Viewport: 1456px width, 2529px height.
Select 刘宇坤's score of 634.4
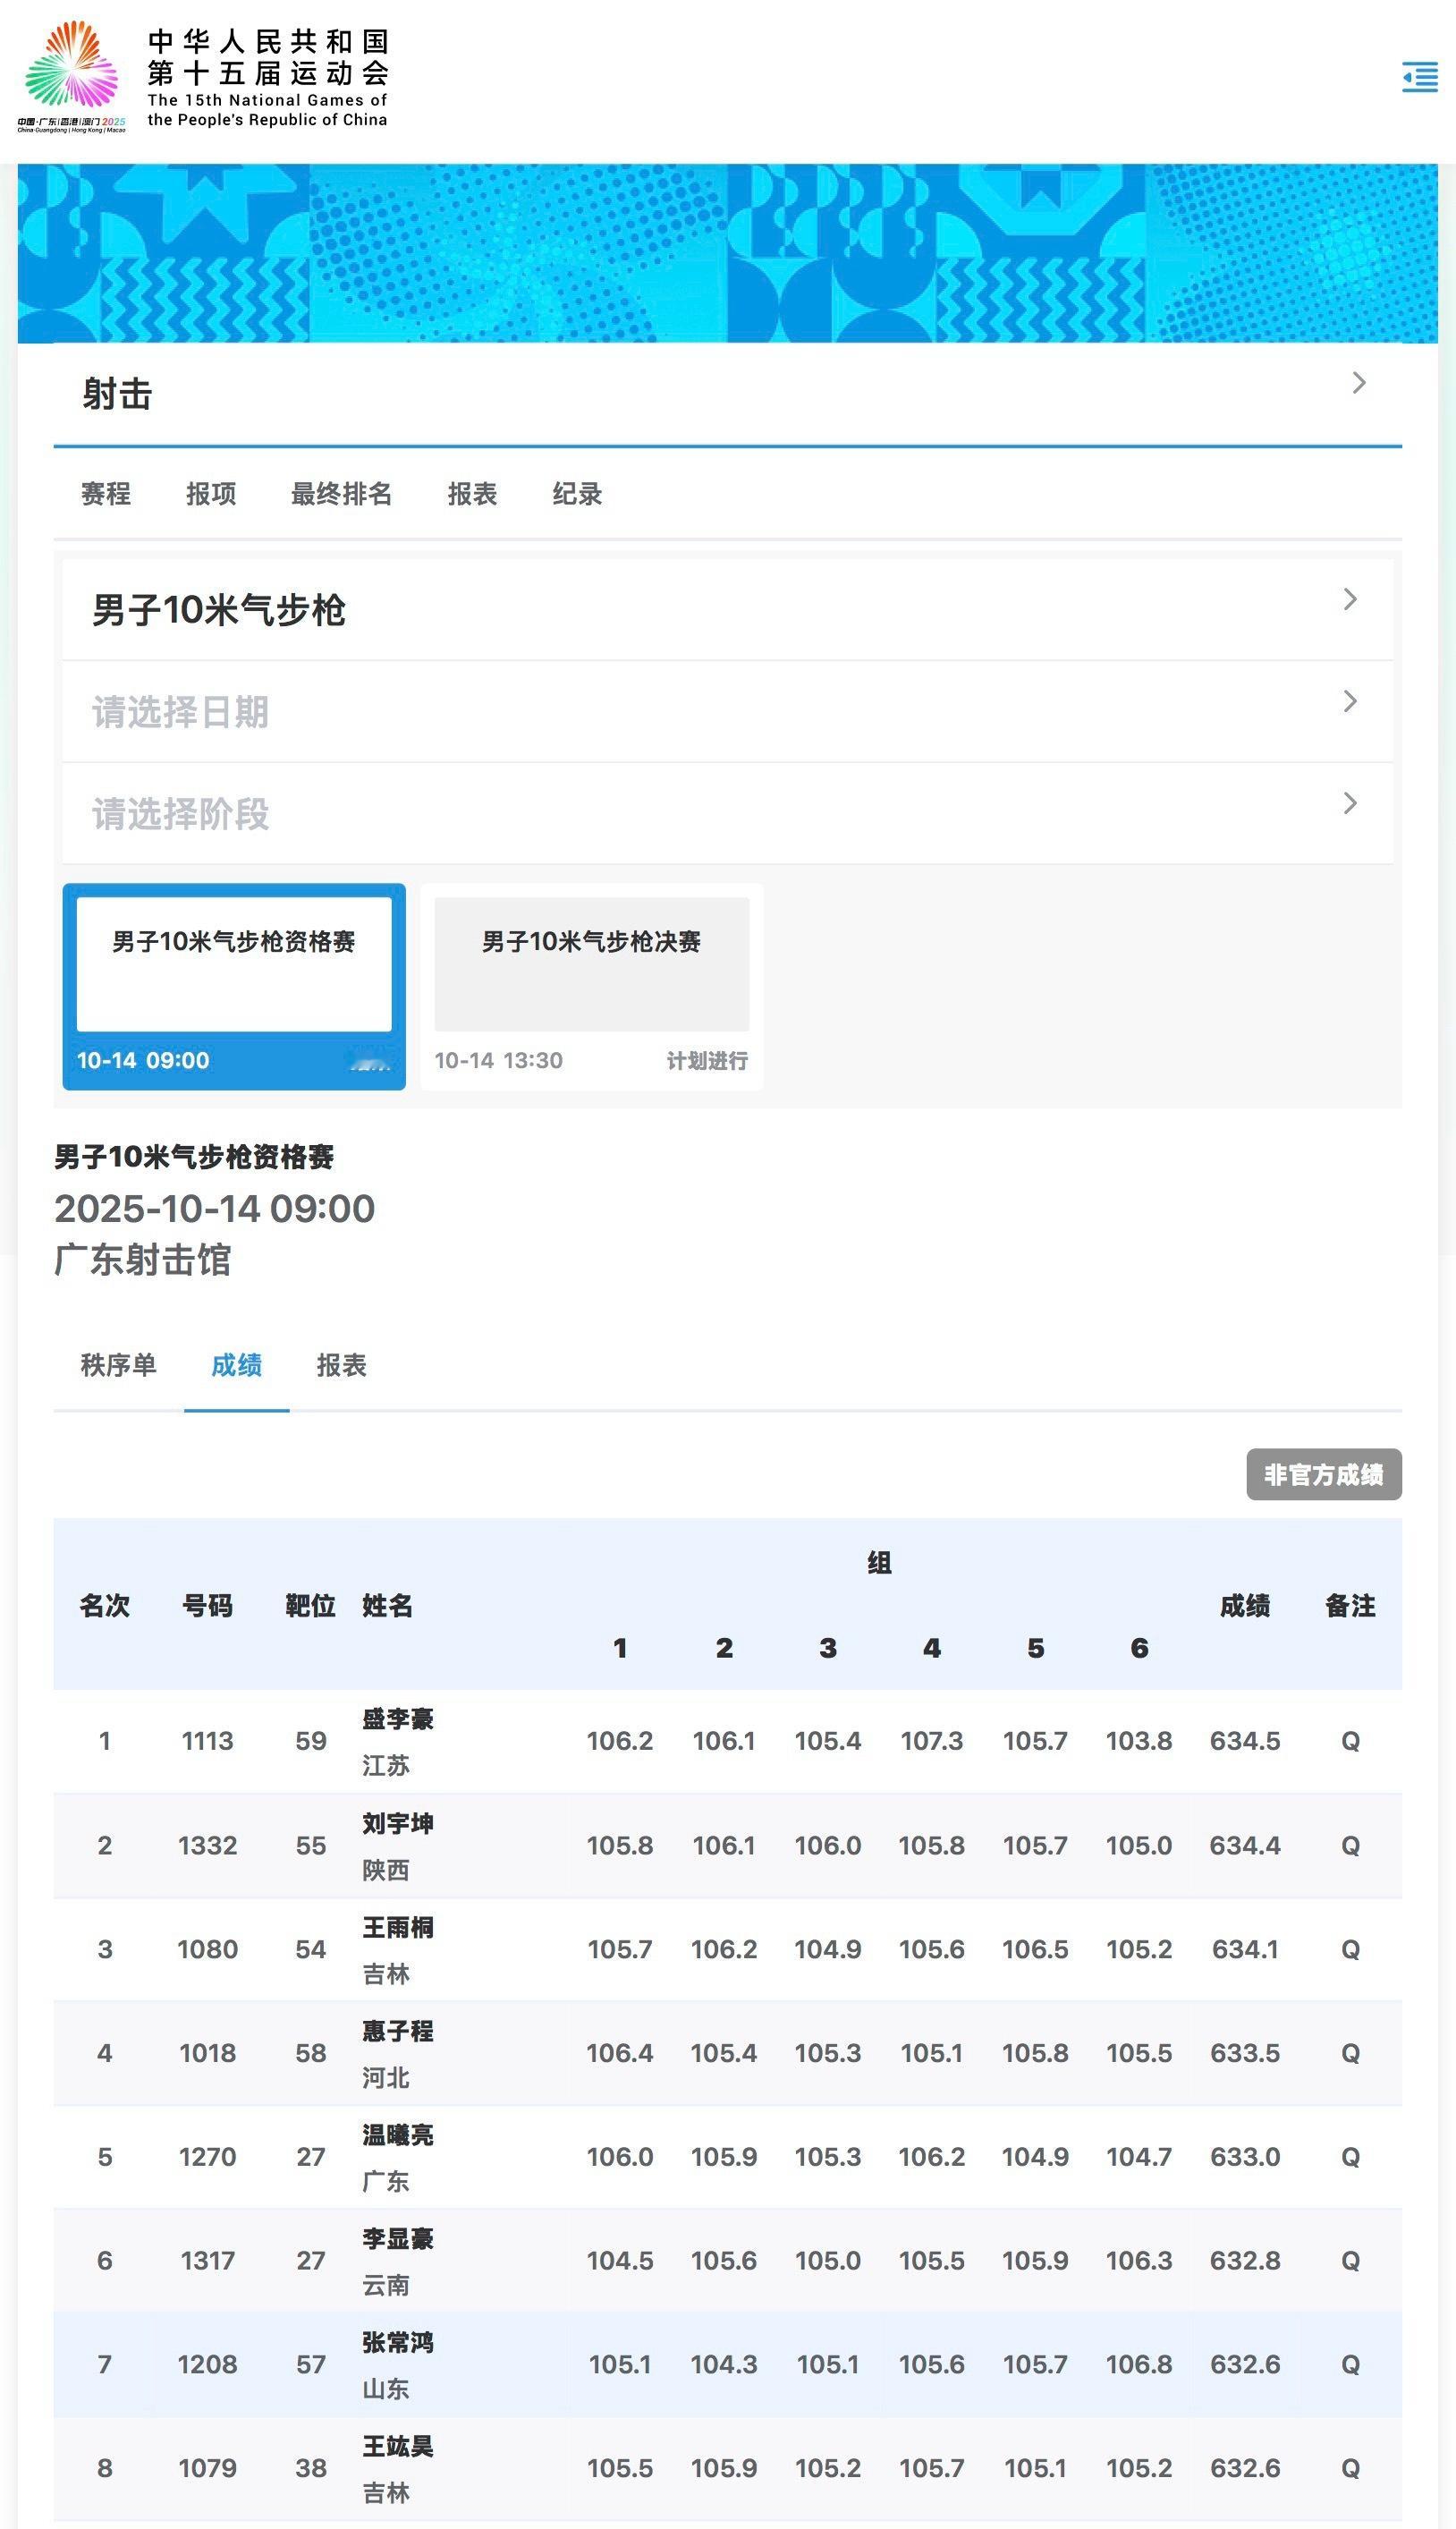coord(1242,1845)
